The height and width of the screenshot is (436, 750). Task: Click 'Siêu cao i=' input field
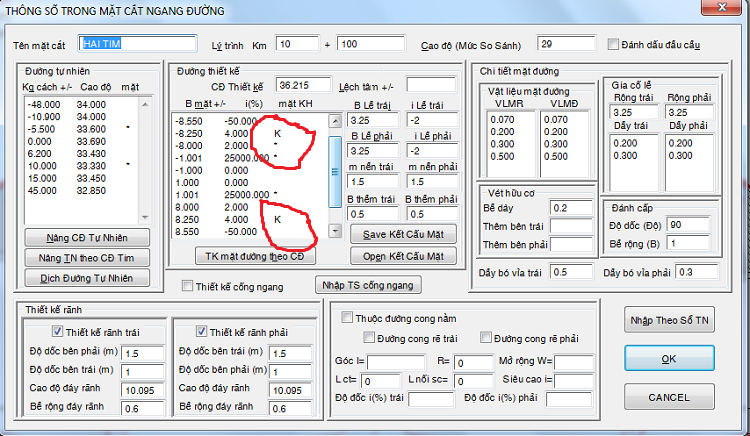(x=574, y=381)
